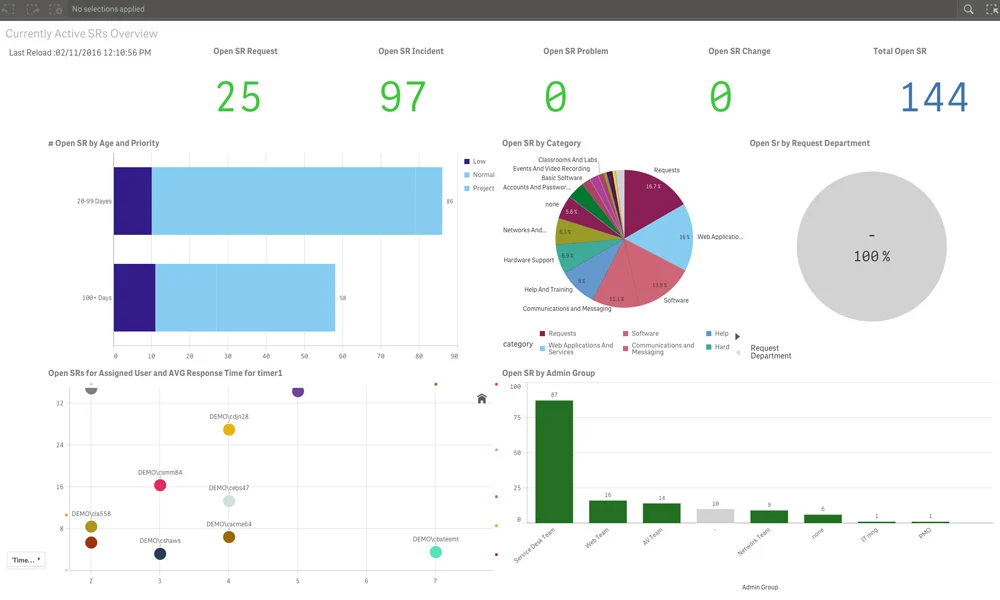This screenshot has width=1000, height=600.
Task: Click the home icon on scatter chart
Action: pyautogui.click(x=482, y=399)
